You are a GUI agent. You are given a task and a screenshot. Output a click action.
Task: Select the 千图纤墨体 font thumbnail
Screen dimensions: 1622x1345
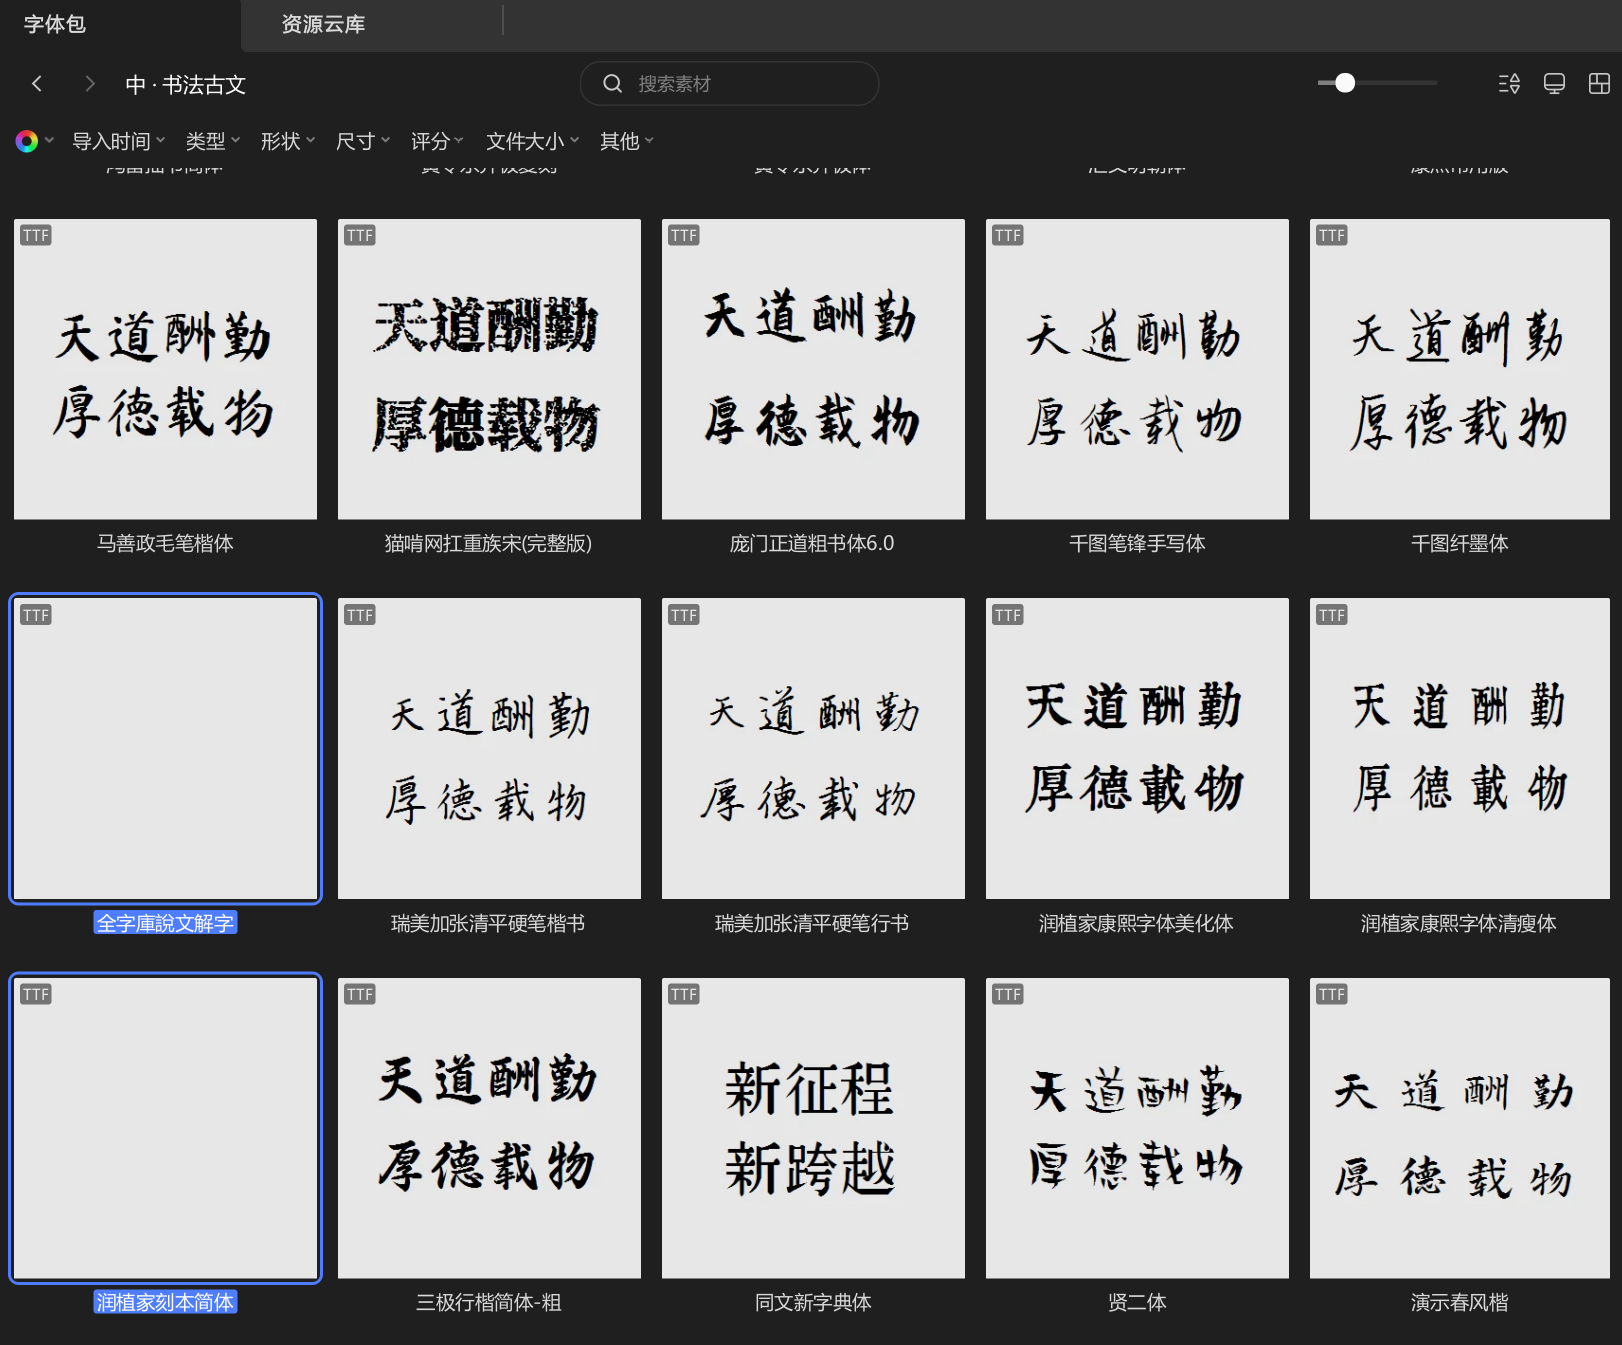[x=1460, y=369]
